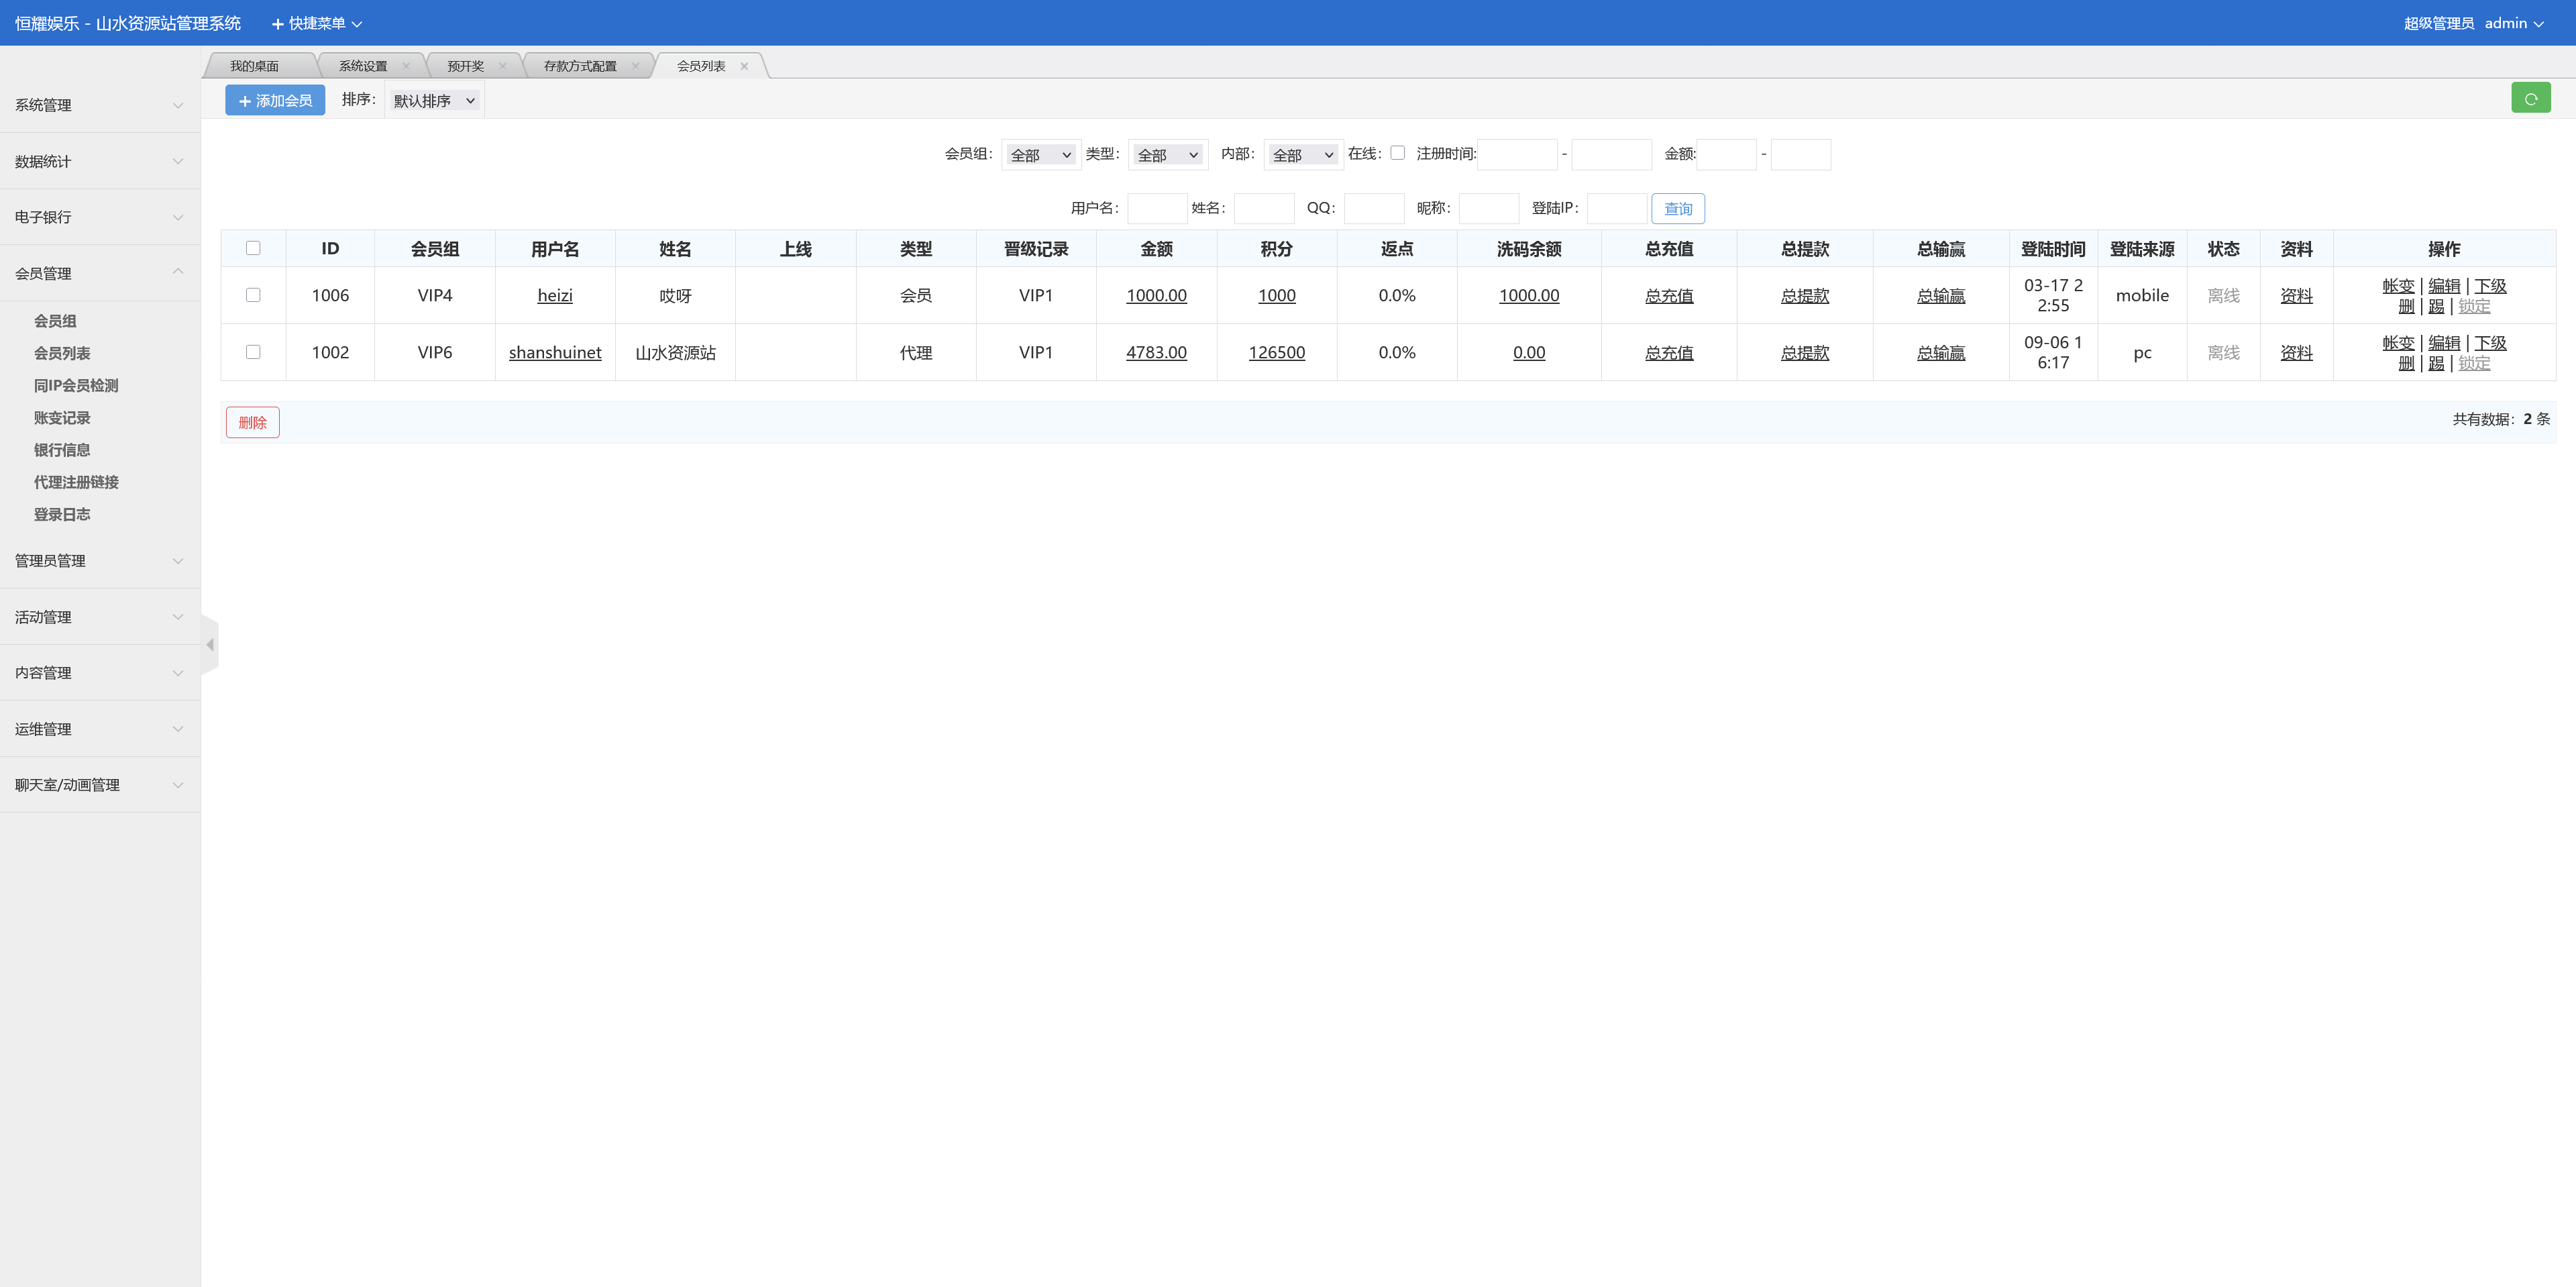Focus the 用户名 search input field
The height and width of the screenshot is (1287, 2576).
pyautogui.click(x=1157, y=208)
